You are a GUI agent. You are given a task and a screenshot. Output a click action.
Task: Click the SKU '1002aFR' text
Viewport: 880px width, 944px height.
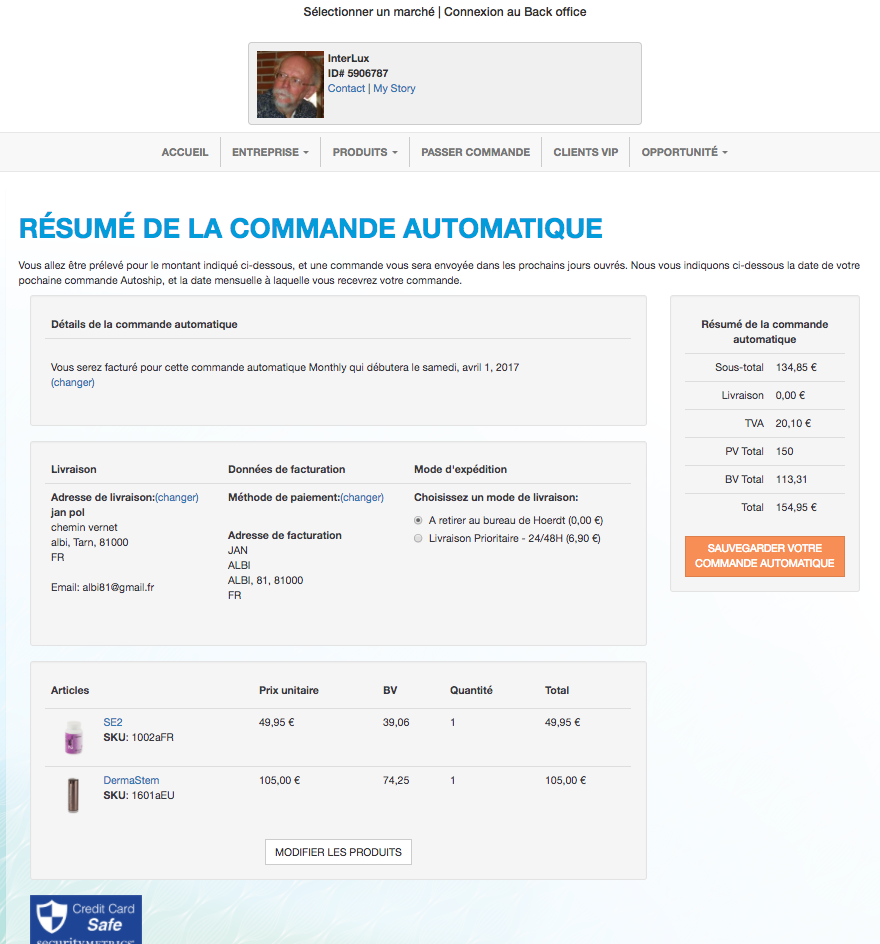point(152,738)
